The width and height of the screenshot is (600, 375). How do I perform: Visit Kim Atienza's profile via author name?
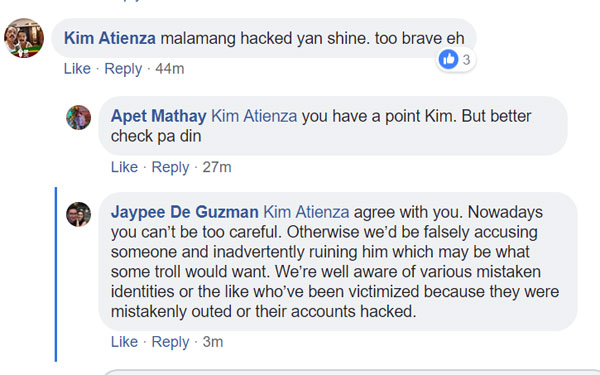(110, 38)
